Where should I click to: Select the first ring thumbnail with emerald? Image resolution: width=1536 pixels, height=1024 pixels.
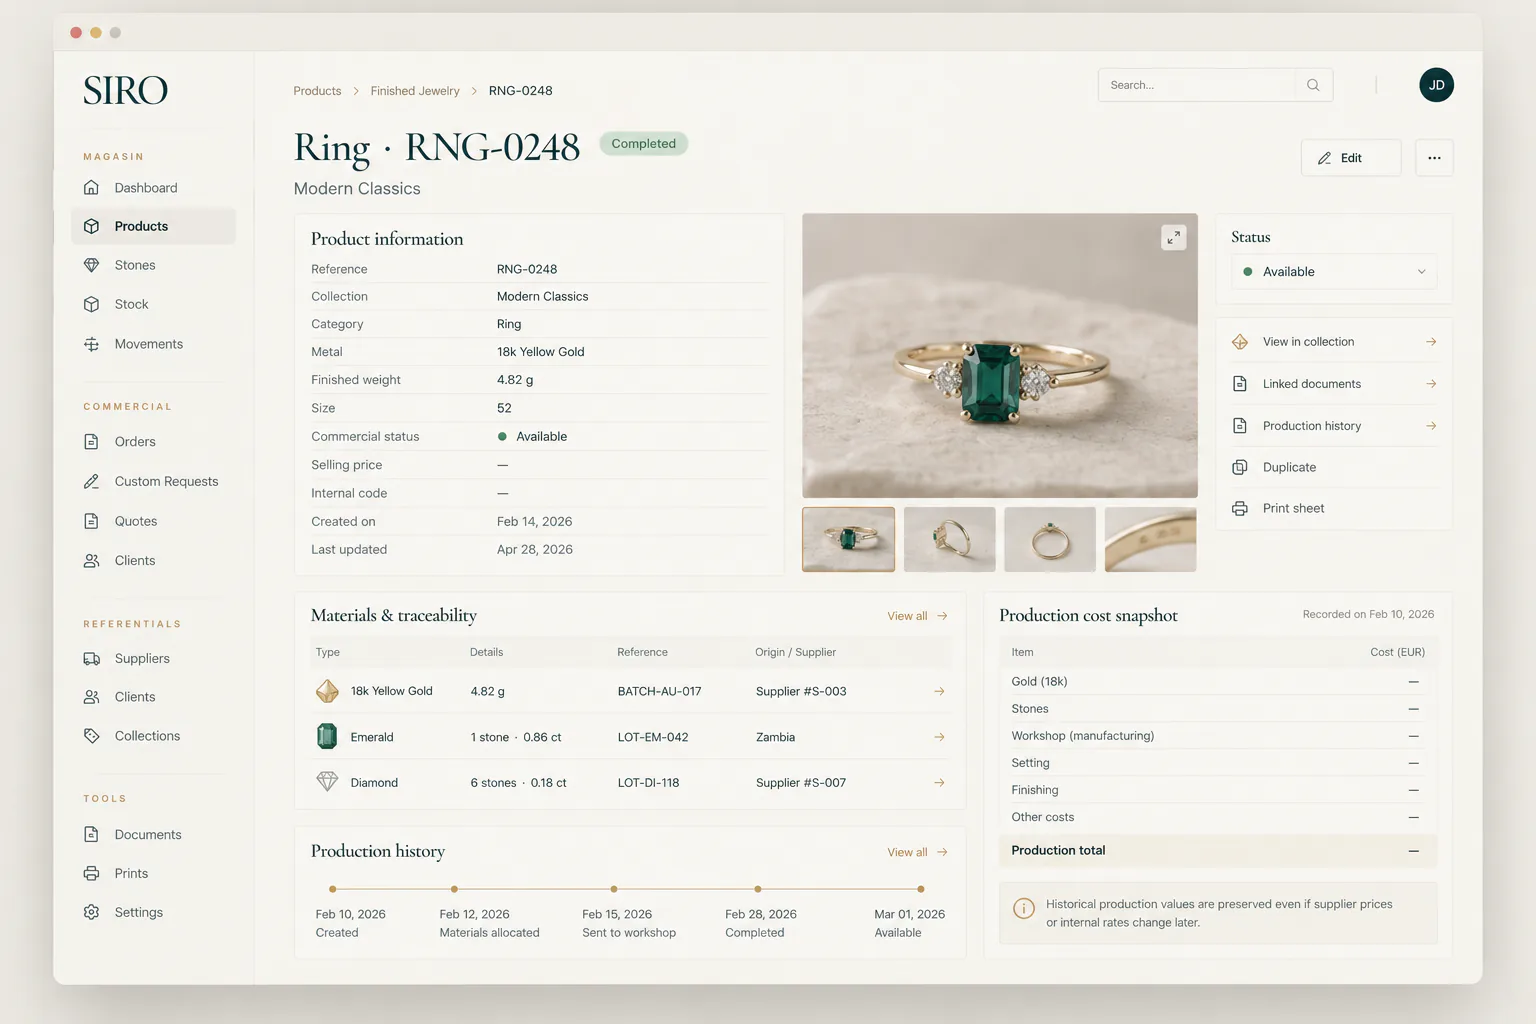848,540
